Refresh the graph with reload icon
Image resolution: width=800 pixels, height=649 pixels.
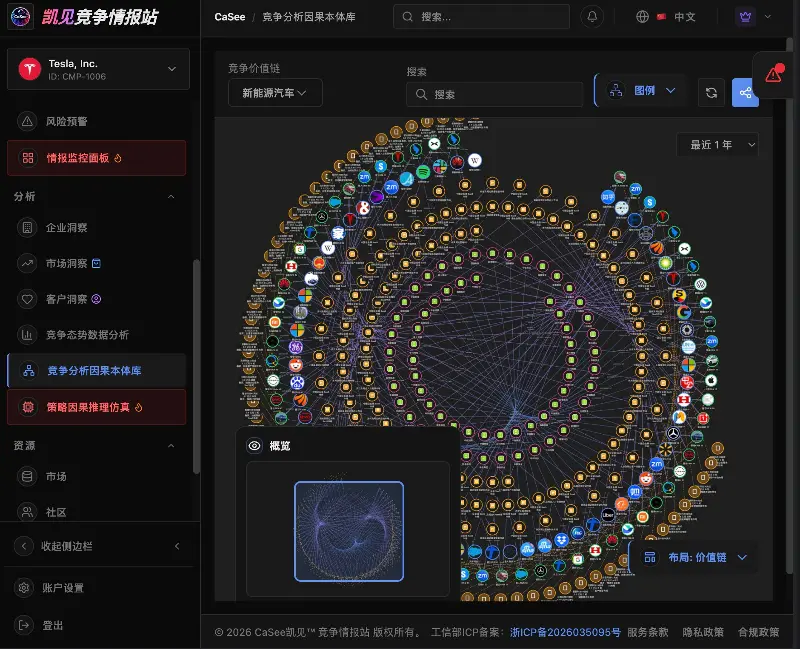711,92
